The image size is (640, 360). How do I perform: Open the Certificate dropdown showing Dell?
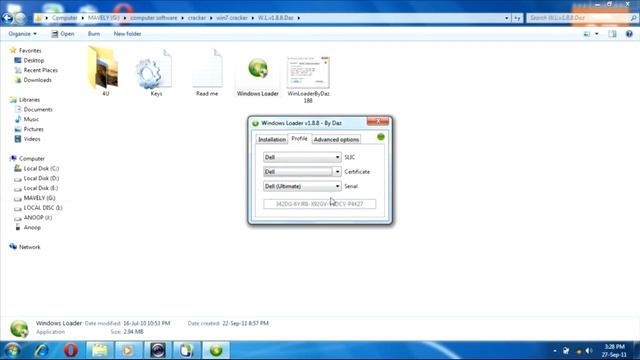pyautogui.click(x=302, y=172)
